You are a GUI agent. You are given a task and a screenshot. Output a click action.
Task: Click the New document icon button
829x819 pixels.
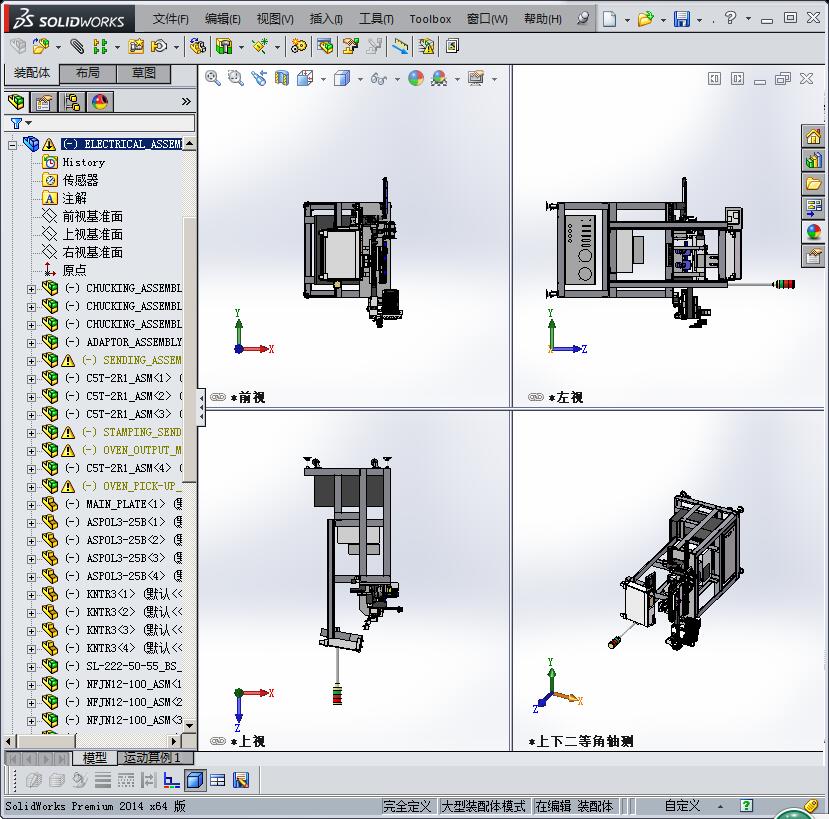tap(609, 20)
